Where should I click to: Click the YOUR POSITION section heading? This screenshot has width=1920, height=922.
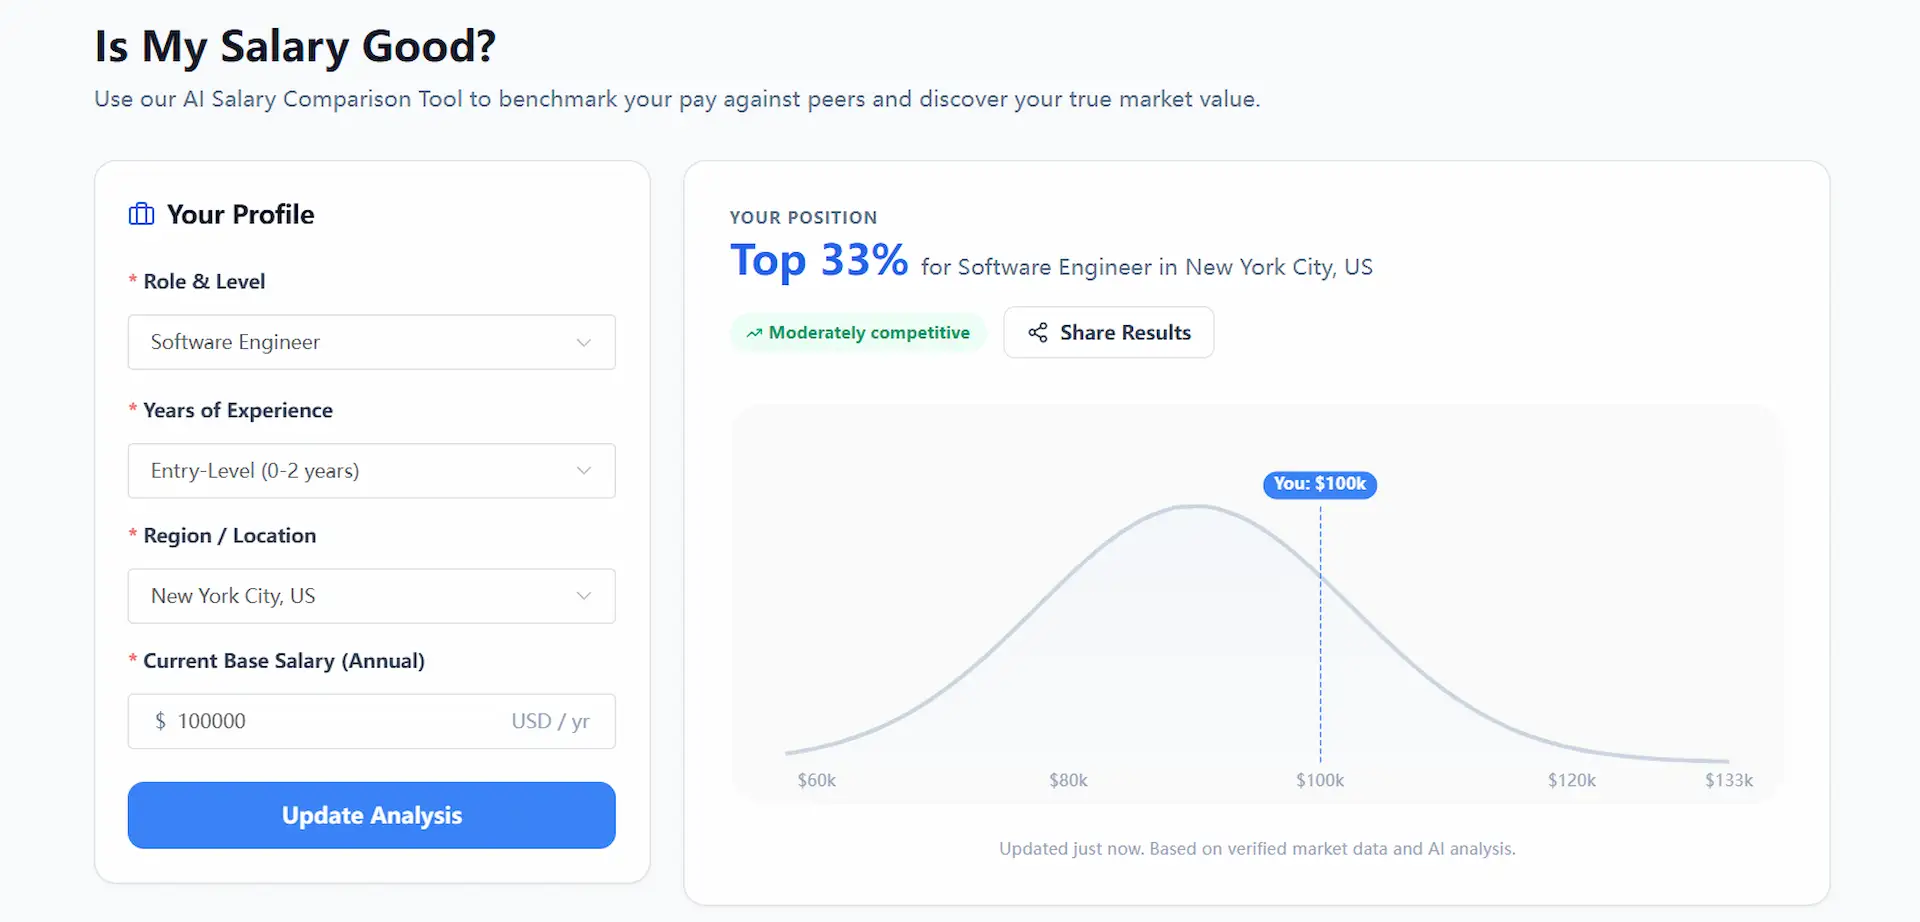(x=803, y=217)
